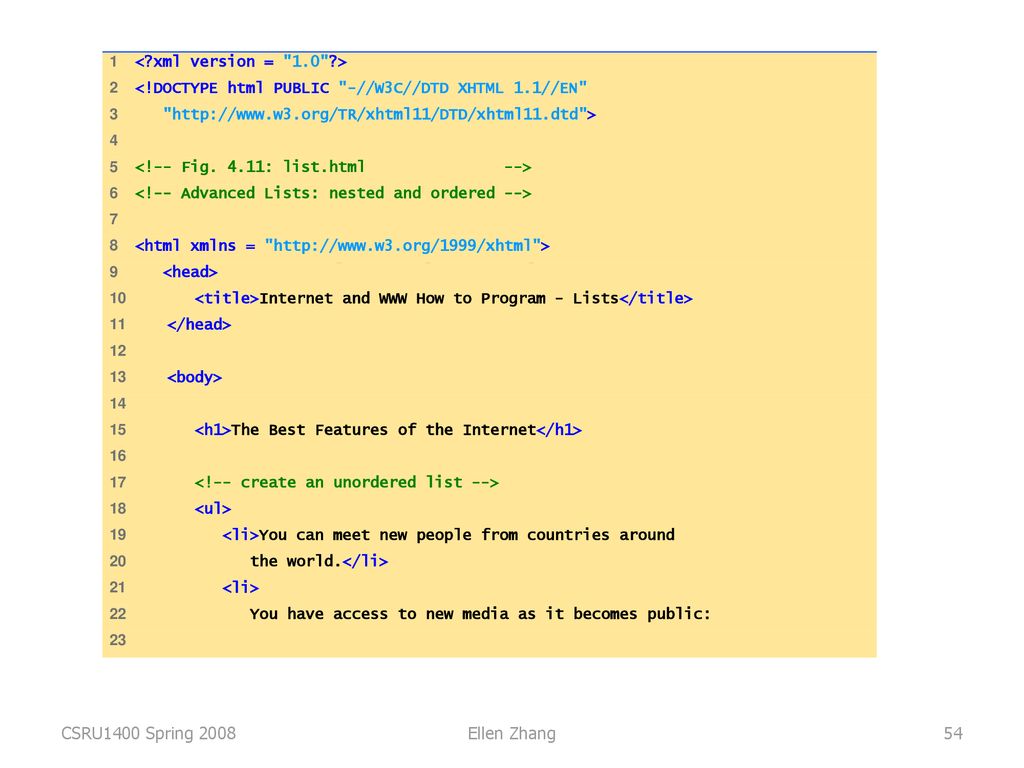Click the html xmlns opening tag line

(342, 246)
